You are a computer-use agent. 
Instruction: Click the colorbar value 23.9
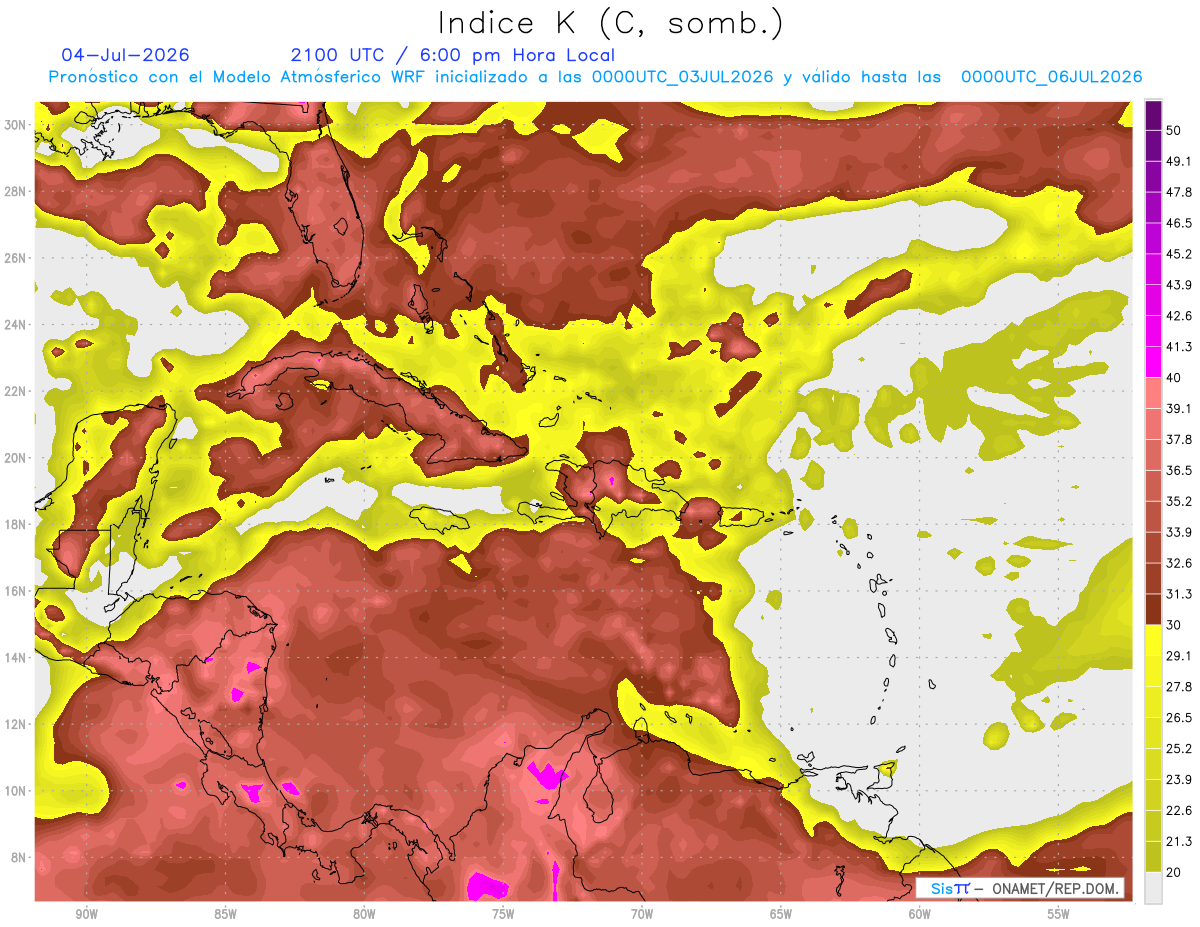1179,779
